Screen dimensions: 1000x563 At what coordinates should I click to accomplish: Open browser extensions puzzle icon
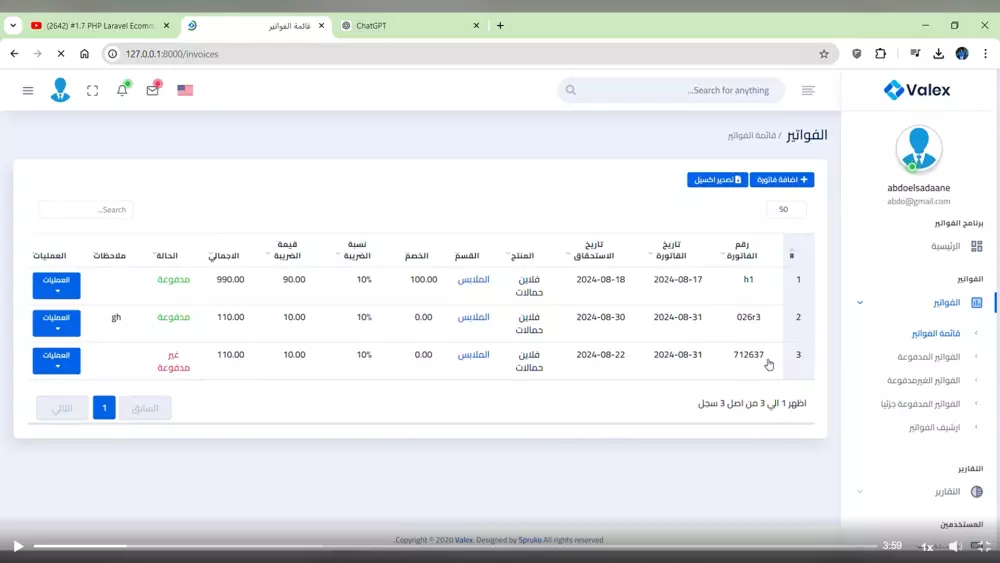[881, 54]
